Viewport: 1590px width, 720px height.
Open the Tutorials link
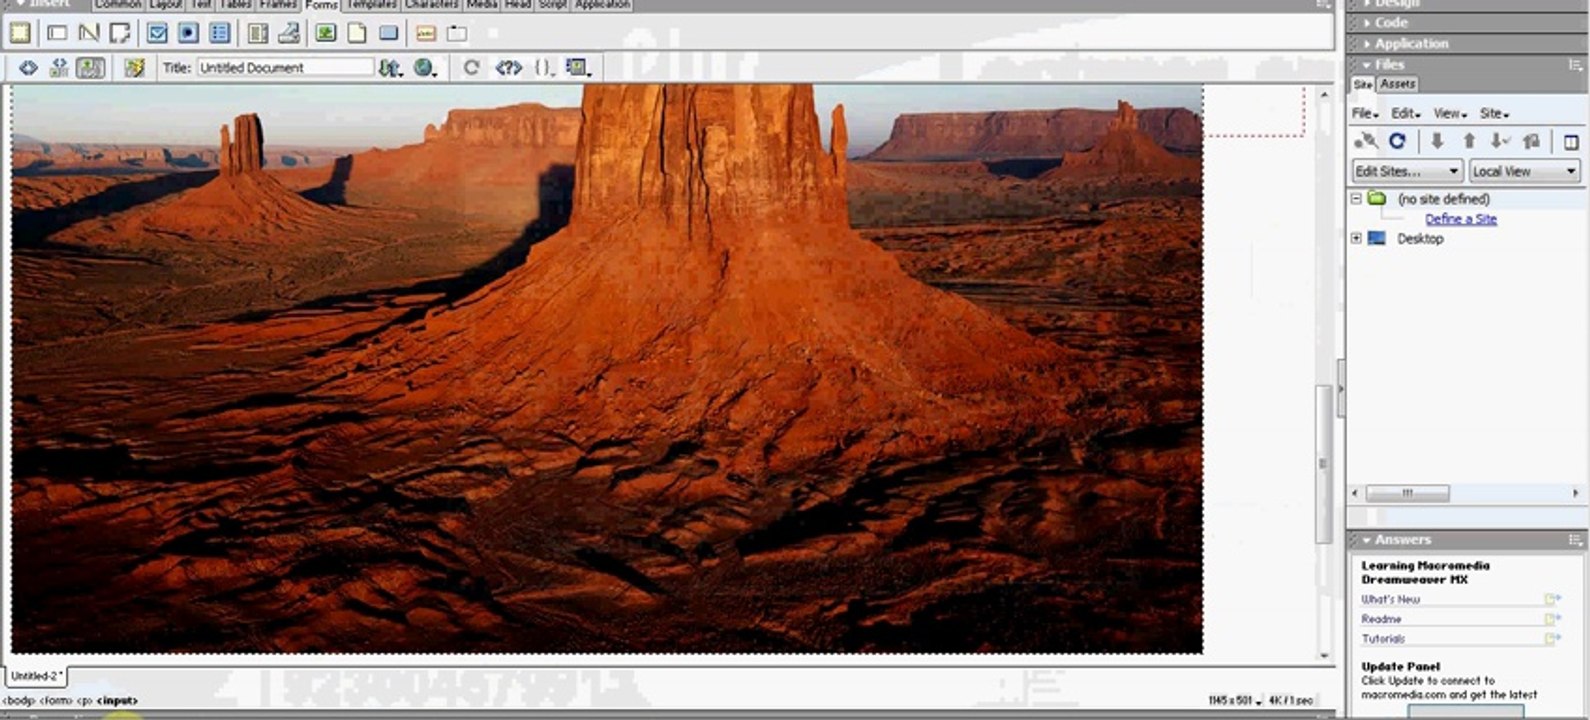point(1383,639)
